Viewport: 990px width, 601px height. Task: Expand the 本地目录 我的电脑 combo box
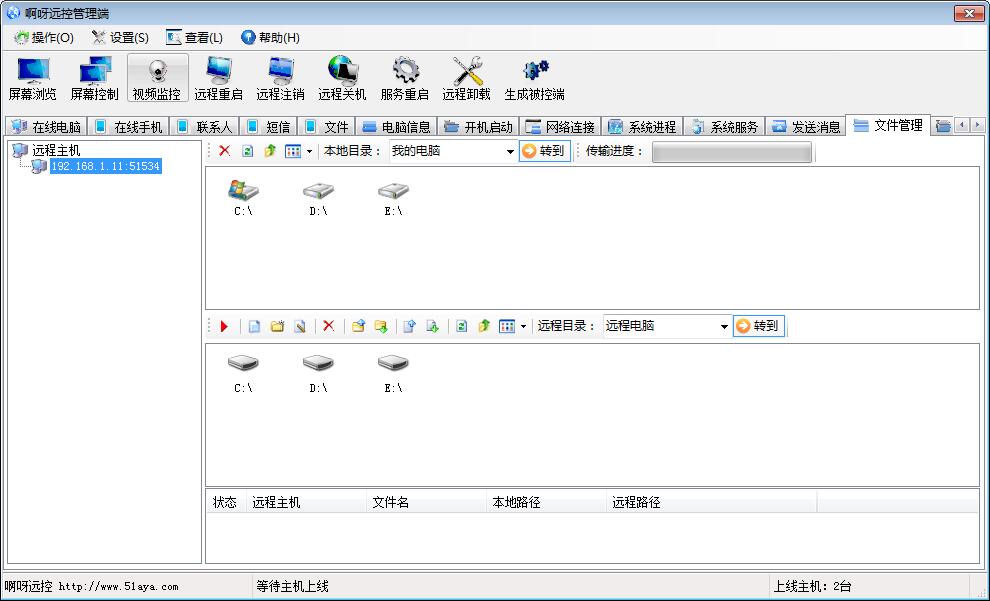pos(510,152)
